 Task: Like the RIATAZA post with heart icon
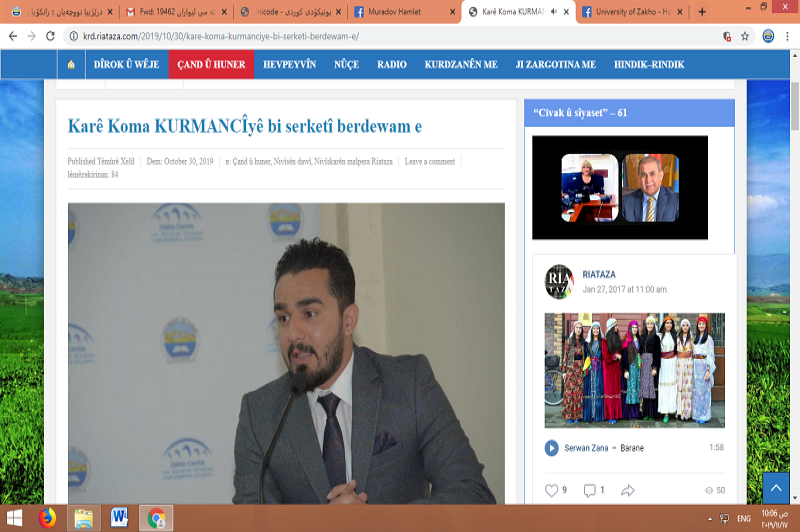(x=551, y=490)
